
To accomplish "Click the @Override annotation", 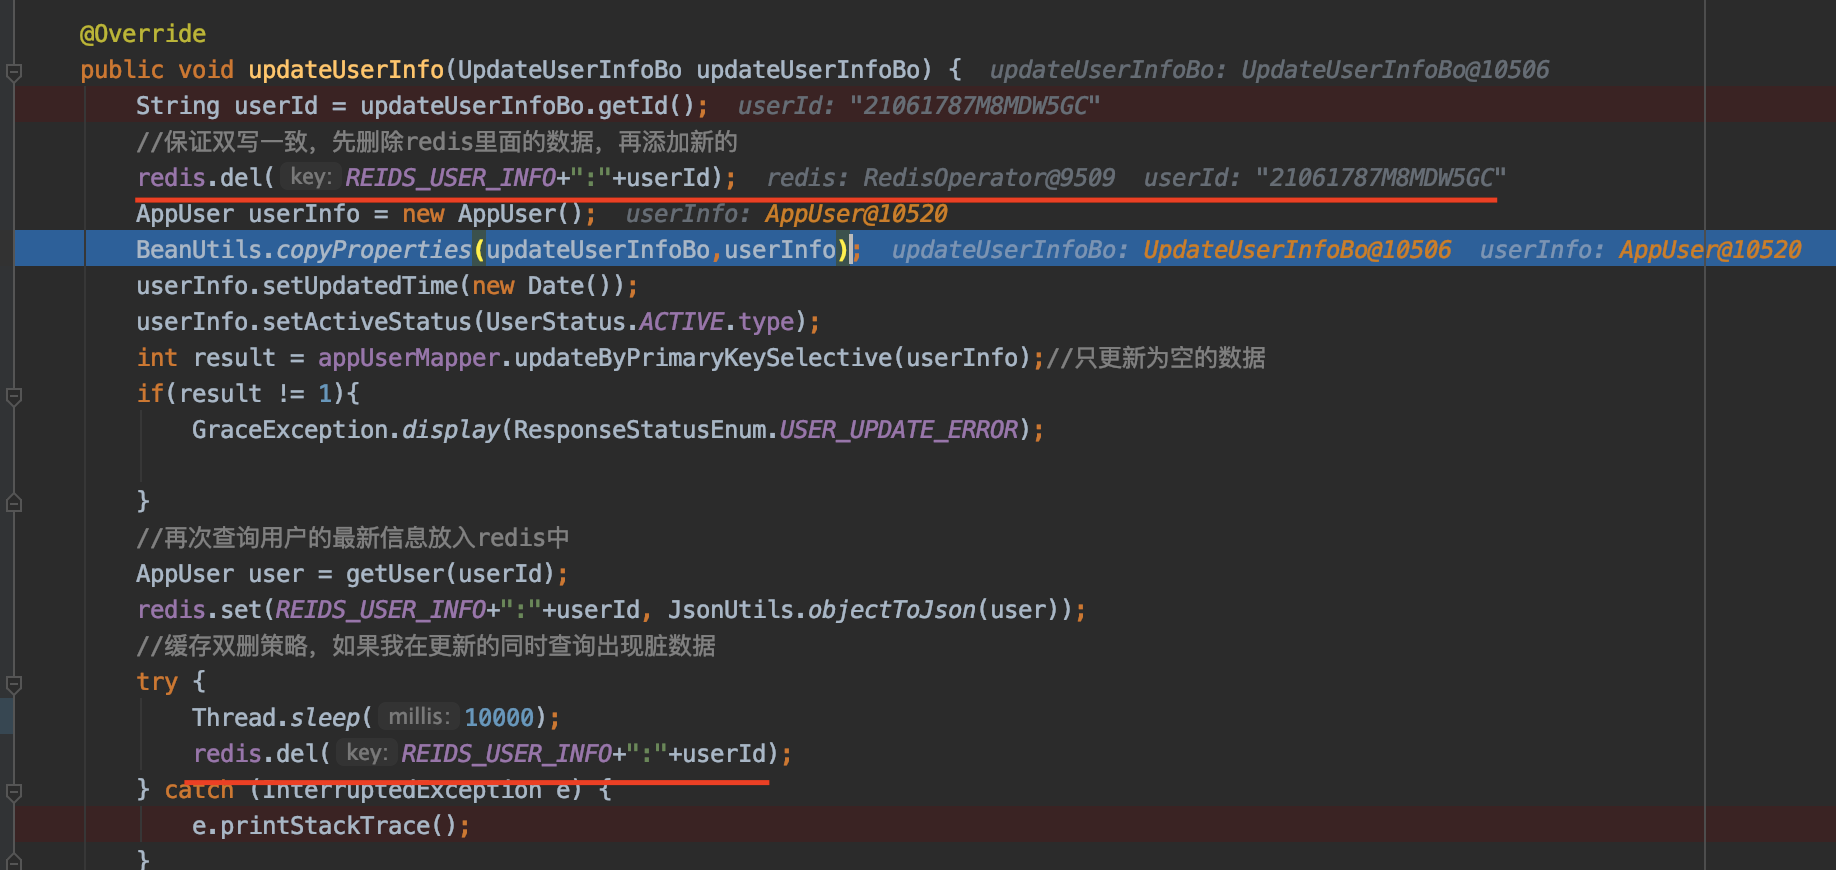I will [143, 34].
